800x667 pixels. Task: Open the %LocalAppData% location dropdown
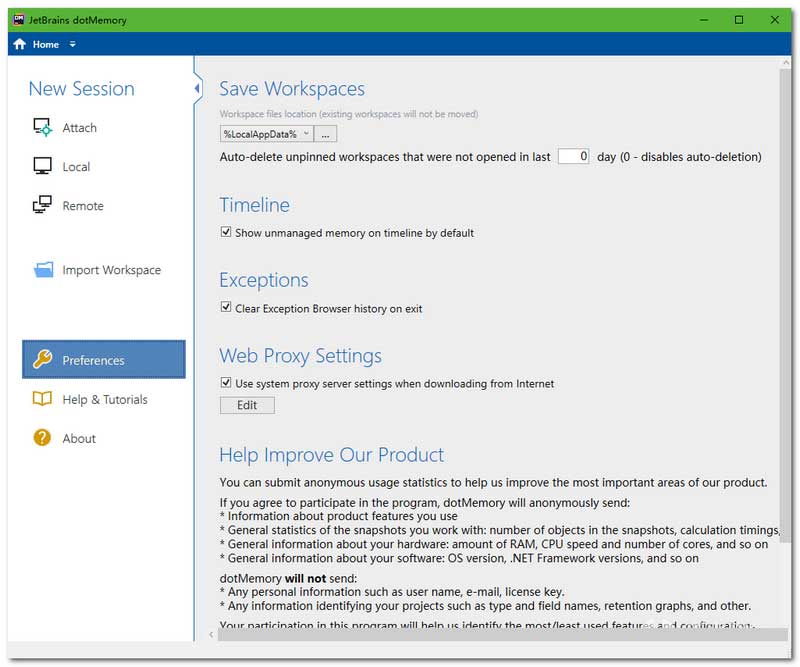(x=266, y=134)
